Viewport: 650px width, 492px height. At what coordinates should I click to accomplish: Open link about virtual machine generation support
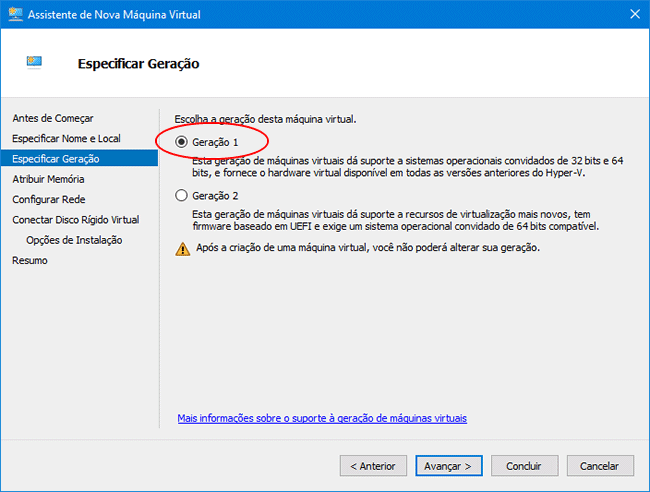pyautogui.click(x=322, y=418)
